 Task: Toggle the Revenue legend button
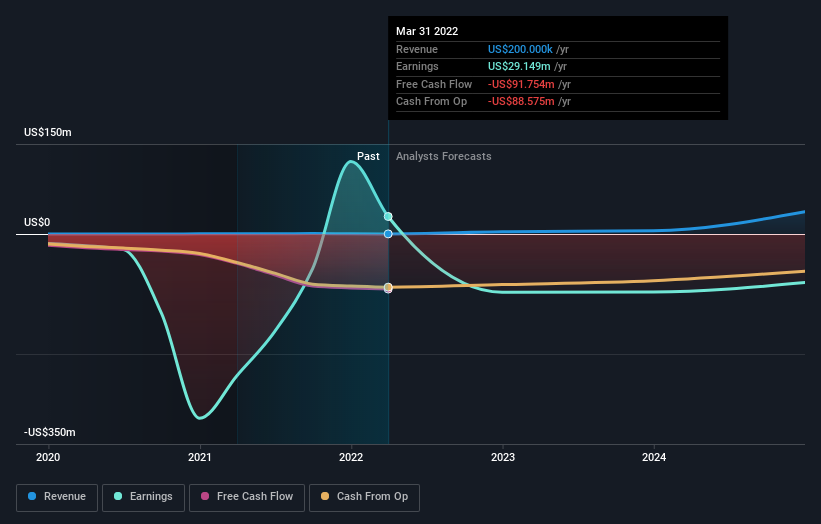point(57,497)
